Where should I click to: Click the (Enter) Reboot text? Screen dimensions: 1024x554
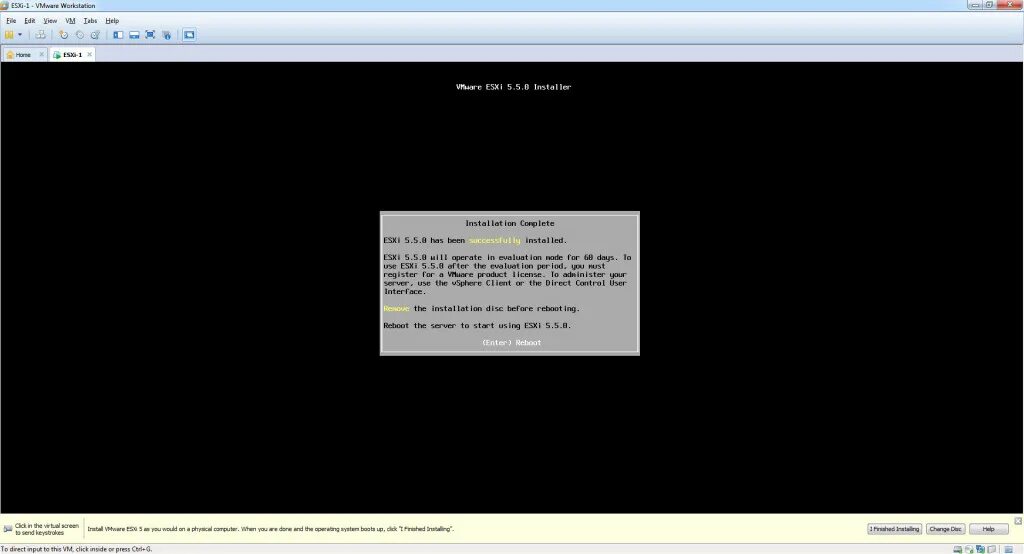point(511,342)
